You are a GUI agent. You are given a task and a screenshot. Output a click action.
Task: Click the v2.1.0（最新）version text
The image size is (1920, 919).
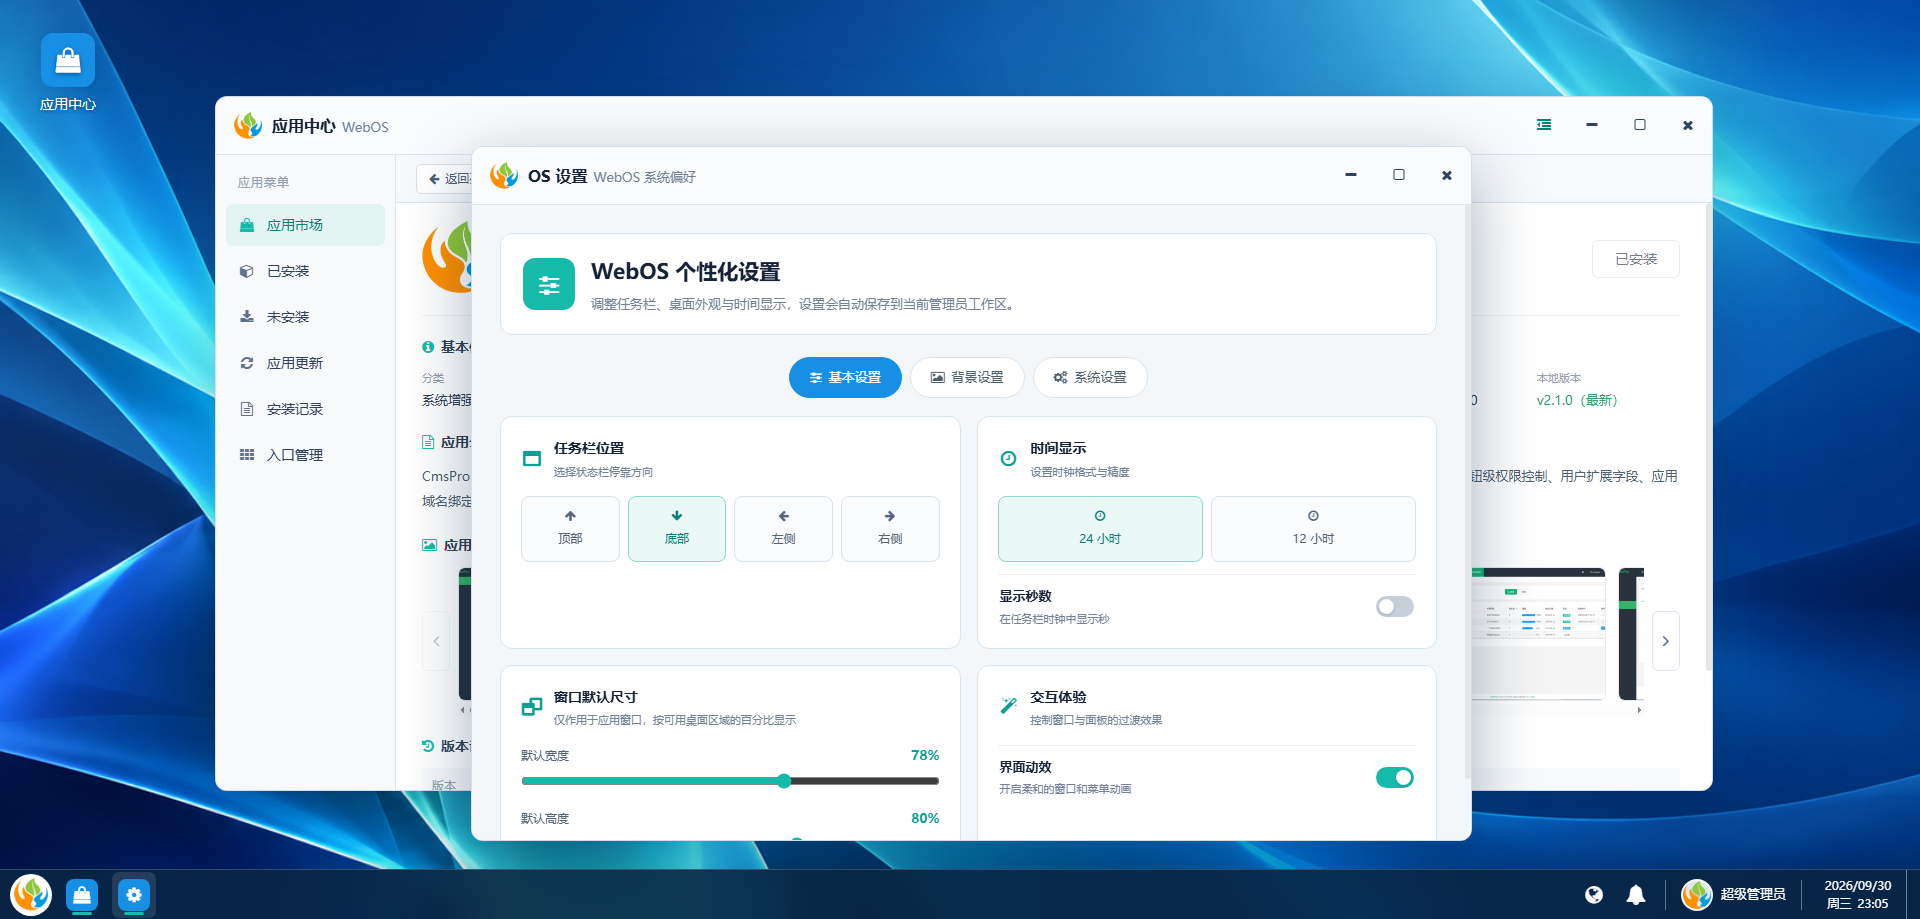(x=1577, y=400)
